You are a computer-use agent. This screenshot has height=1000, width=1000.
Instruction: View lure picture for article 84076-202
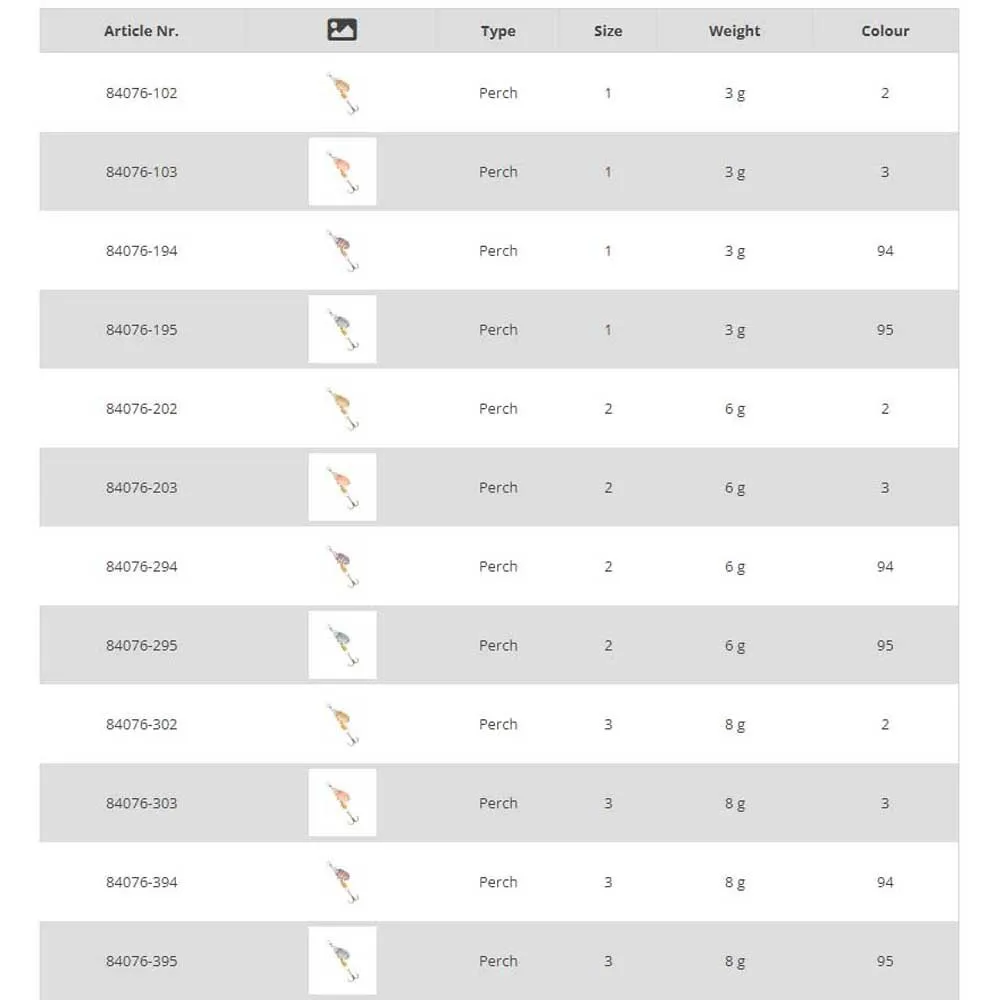342,409
